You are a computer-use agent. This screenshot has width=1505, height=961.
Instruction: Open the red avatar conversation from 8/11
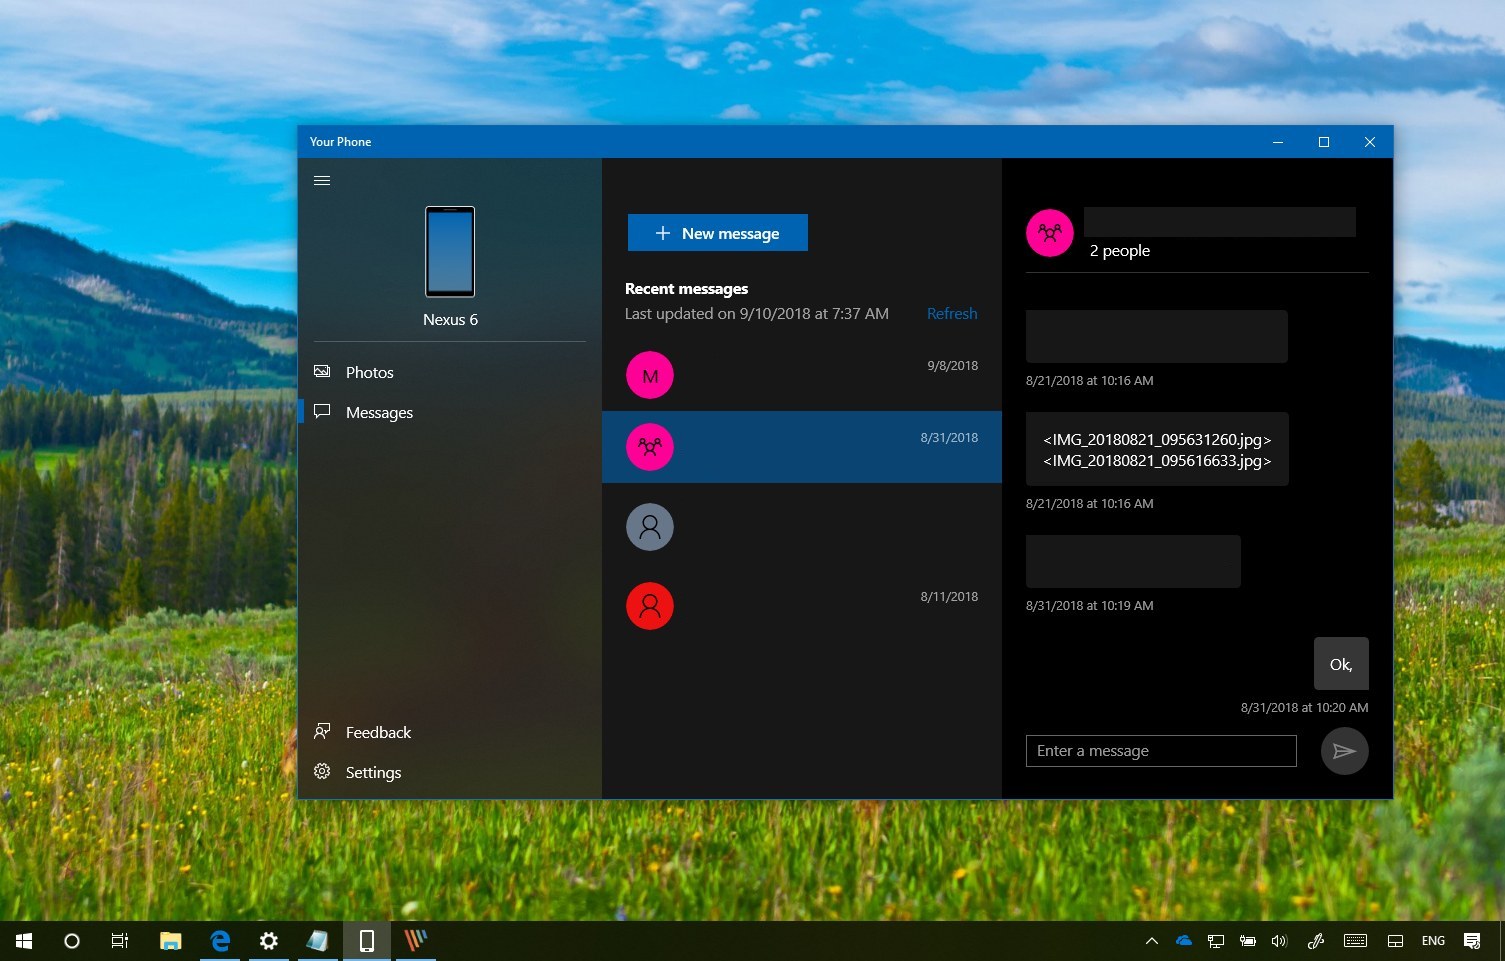click(x=649, y=605)
